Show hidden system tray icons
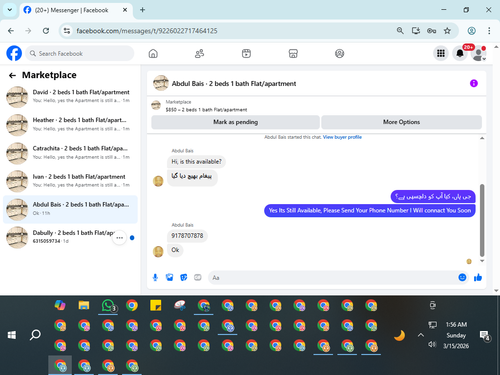This screenshot has height=375, width=500. 421,335
